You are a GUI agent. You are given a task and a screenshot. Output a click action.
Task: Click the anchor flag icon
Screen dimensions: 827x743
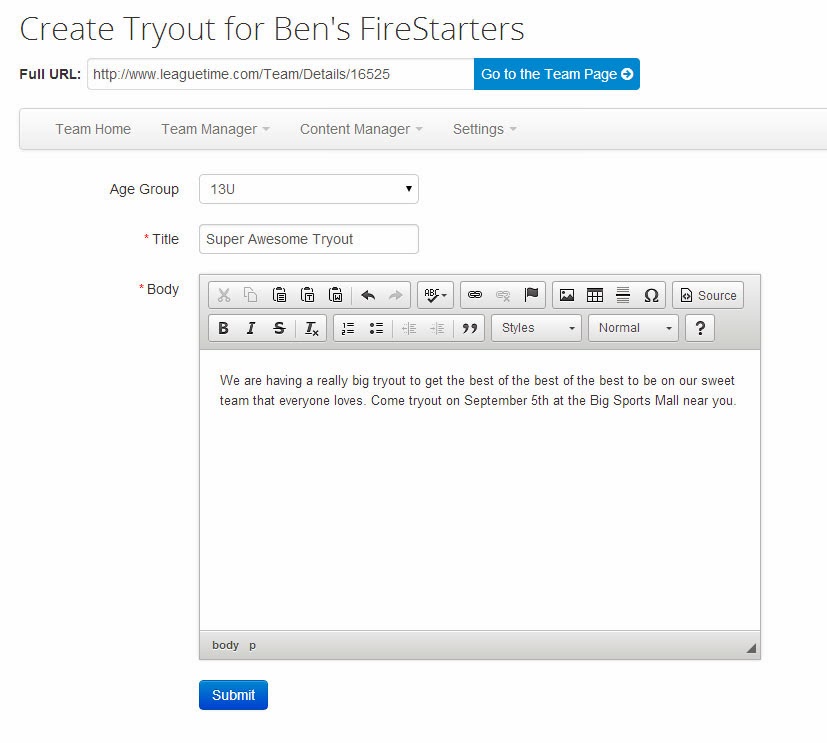pyautogui.click(x=531, y=295)
